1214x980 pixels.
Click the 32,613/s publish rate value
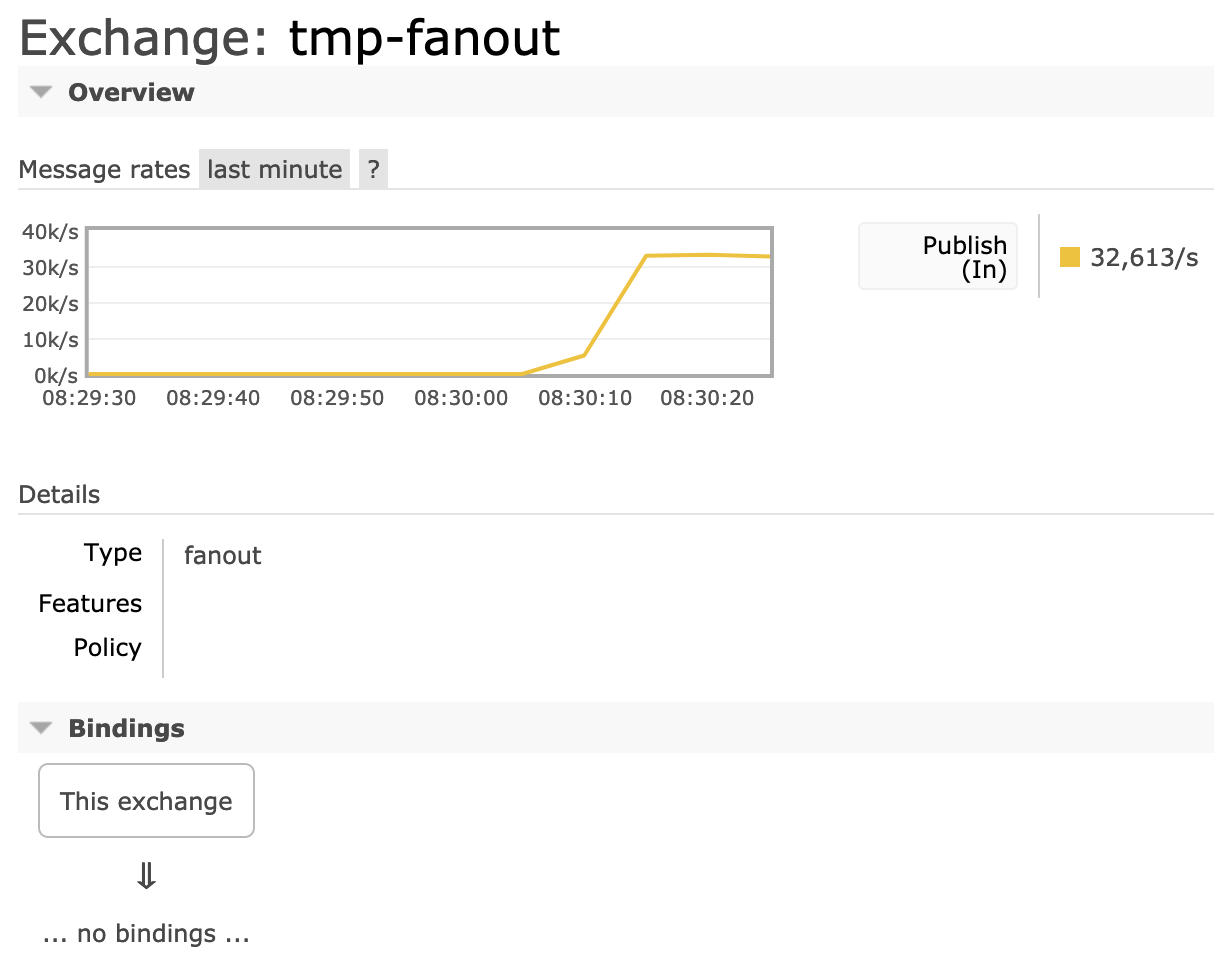pyautogui.click(x=1144, y=258)
